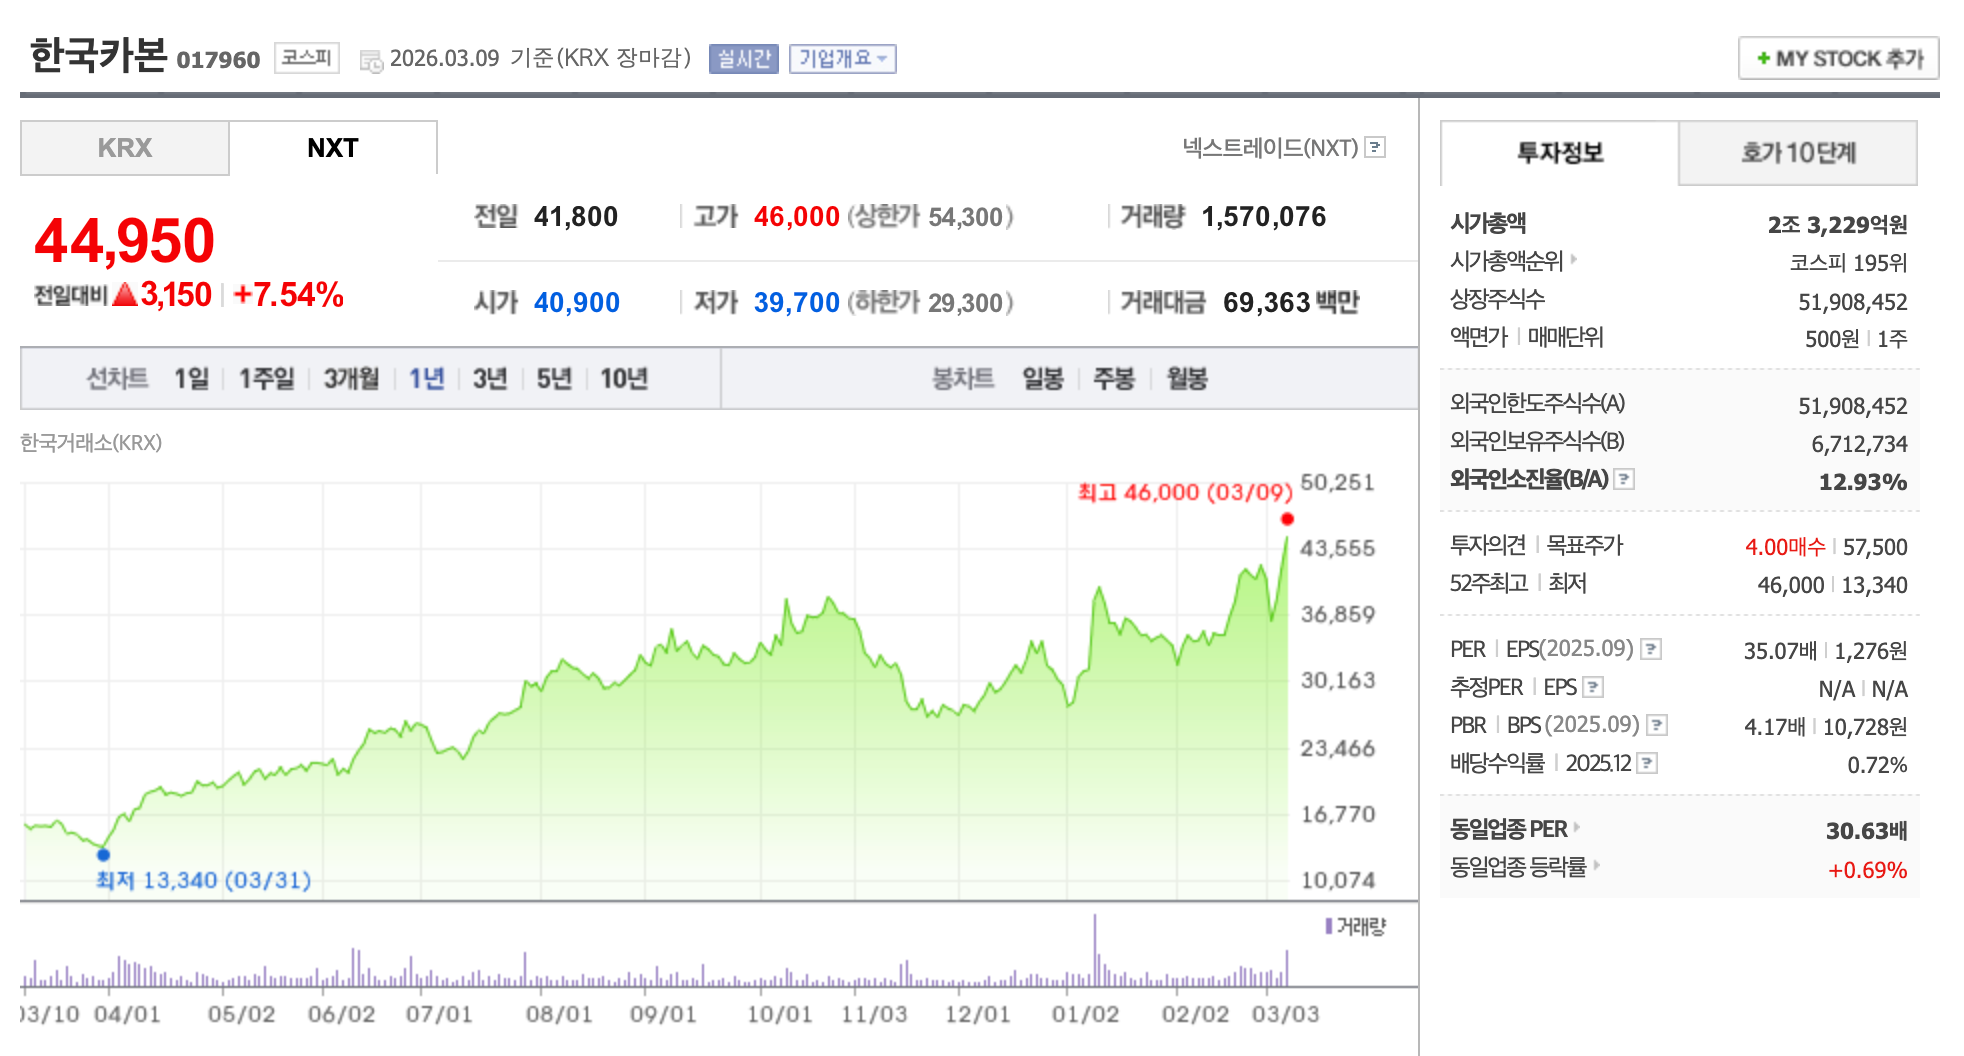Click the dividend yield 0.72%
1964x1056 pixels.
tap(1877, 765)
